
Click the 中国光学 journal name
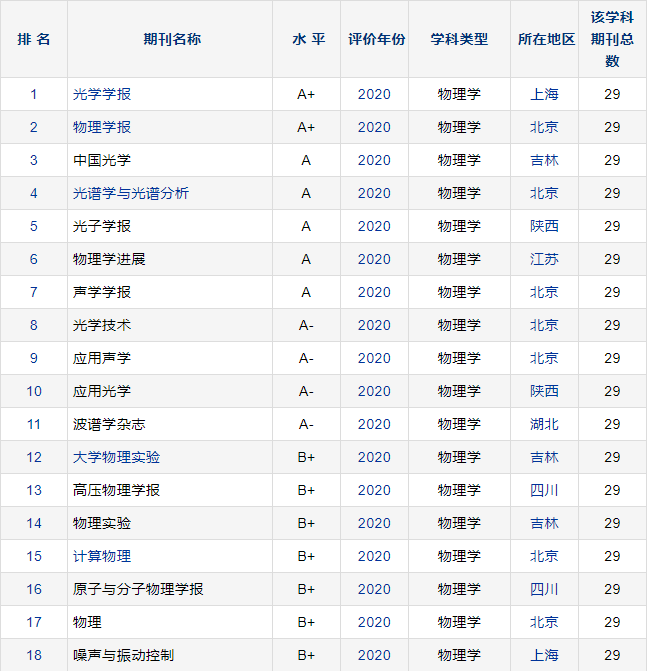[x=102, y=160]
